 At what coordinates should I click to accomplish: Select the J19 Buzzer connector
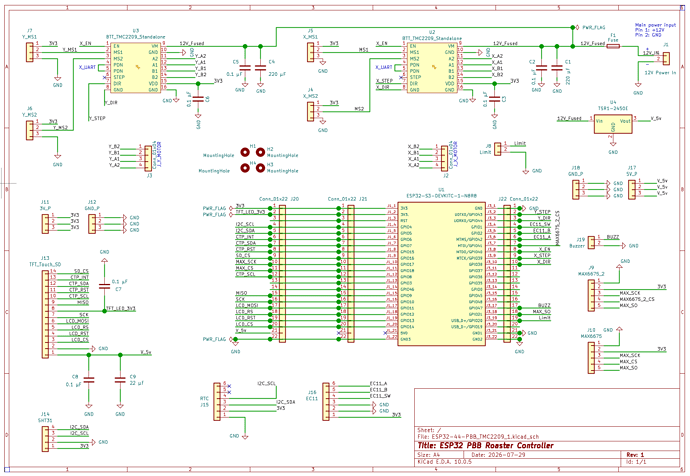(x=591, y=242)
